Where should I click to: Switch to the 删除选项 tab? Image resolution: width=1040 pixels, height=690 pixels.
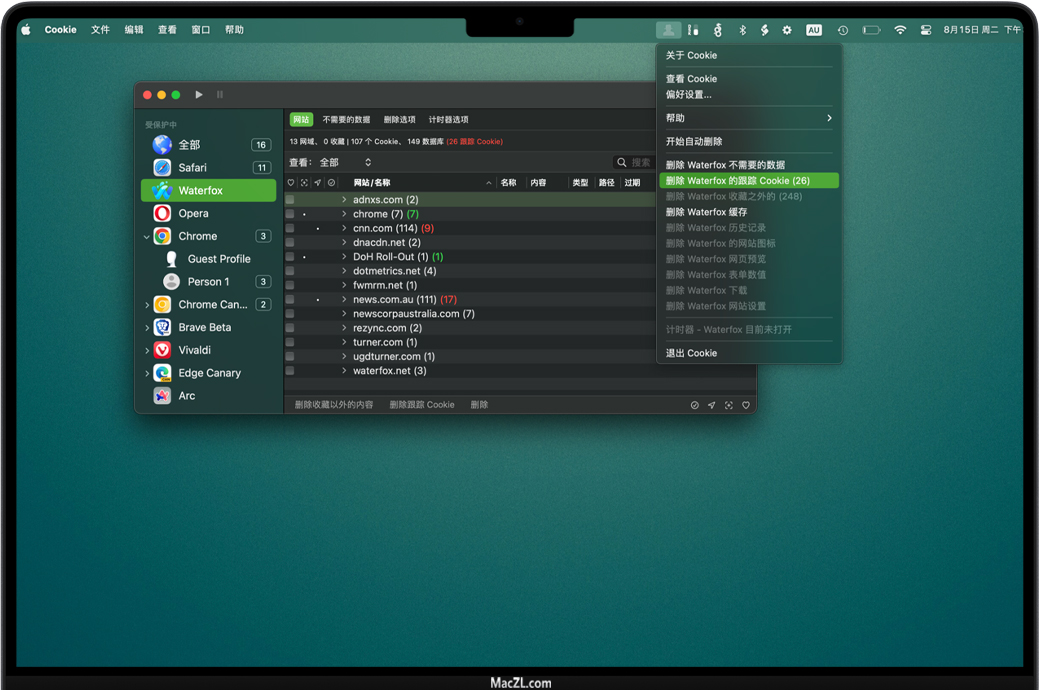pyautogui.click(x=399, y=119)
